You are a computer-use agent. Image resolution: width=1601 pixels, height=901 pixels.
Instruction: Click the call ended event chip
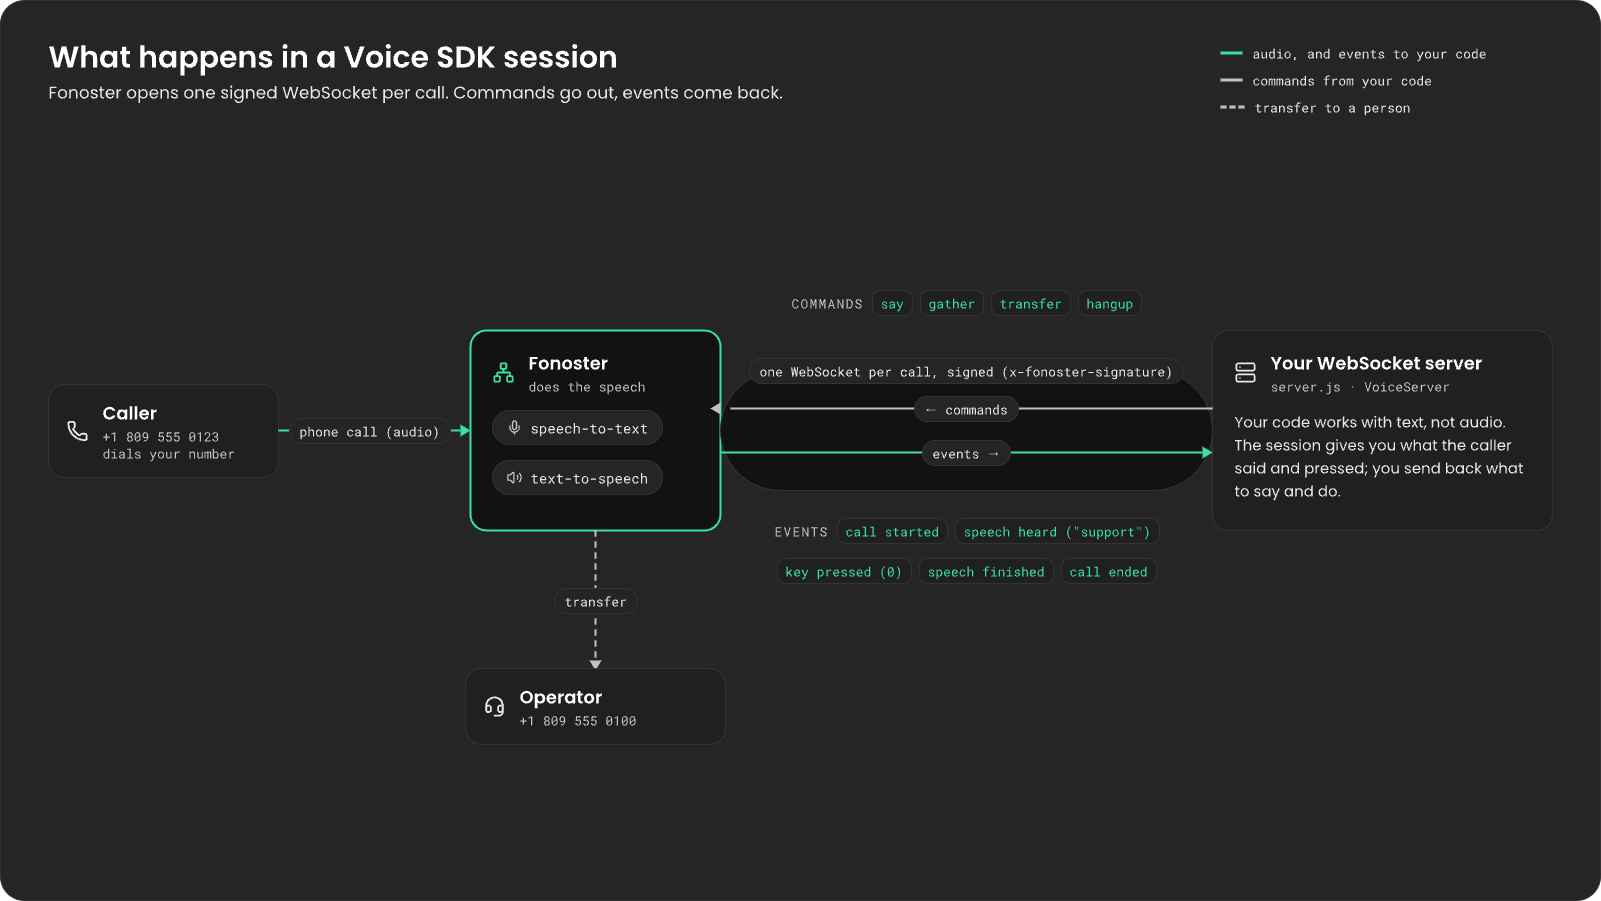(x=1108, y=572)
